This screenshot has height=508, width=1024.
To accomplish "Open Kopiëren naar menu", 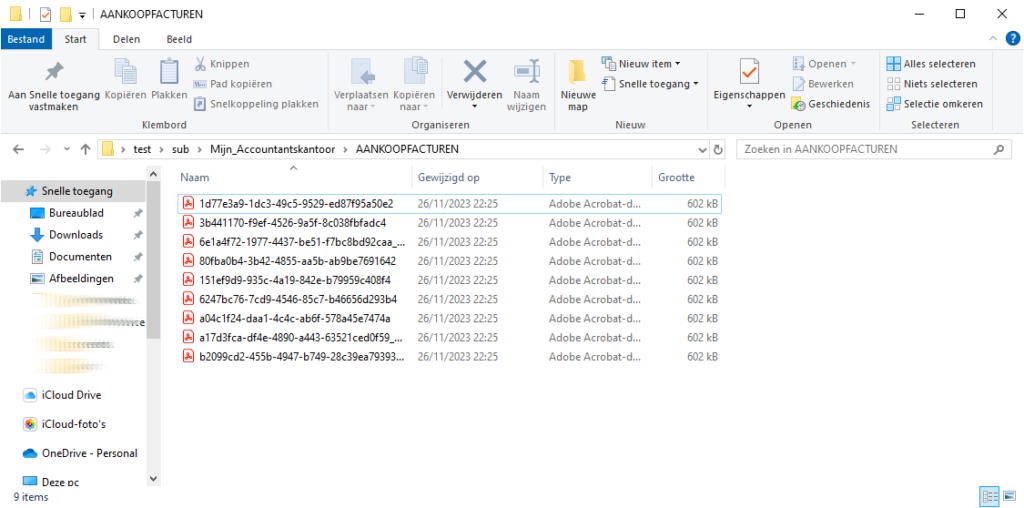I will (x=414, y=86).
